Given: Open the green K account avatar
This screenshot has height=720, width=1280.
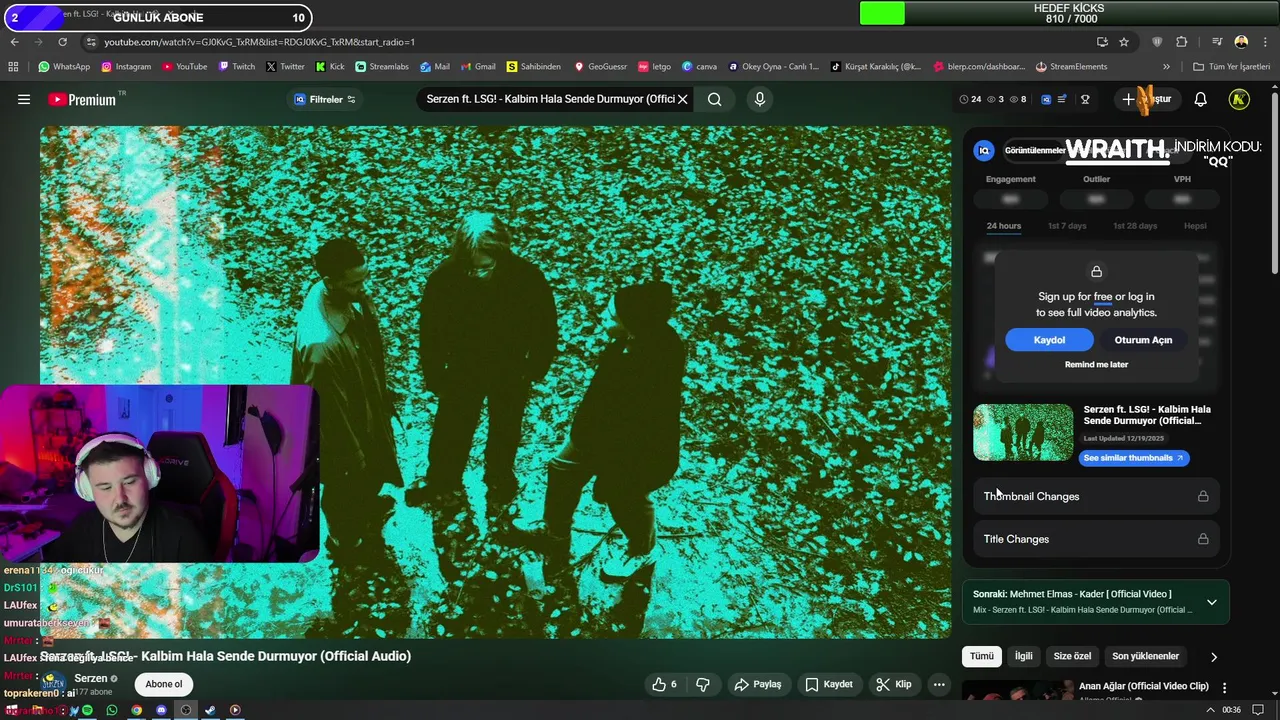Looking at the screenshot, I should [x=1239, y=99].
